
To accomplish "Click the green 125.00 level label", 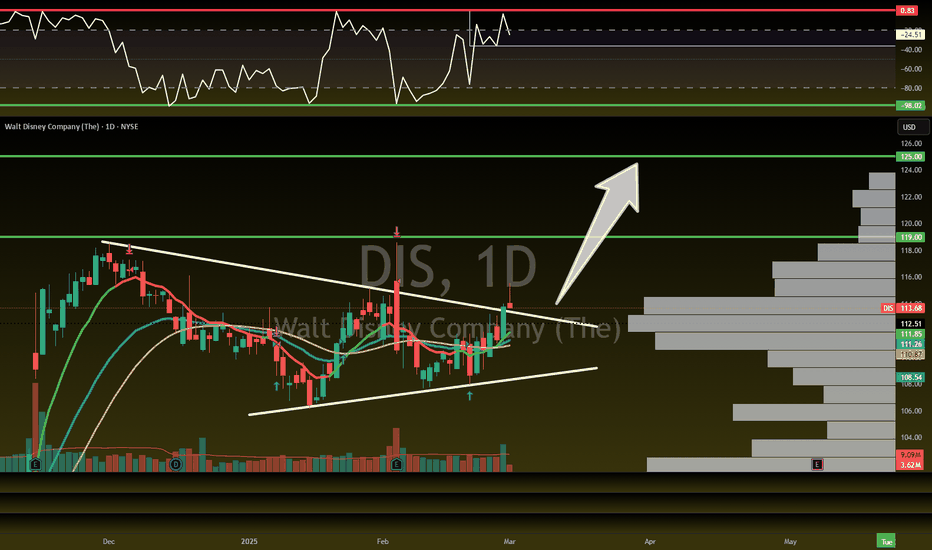I will 911,156.
